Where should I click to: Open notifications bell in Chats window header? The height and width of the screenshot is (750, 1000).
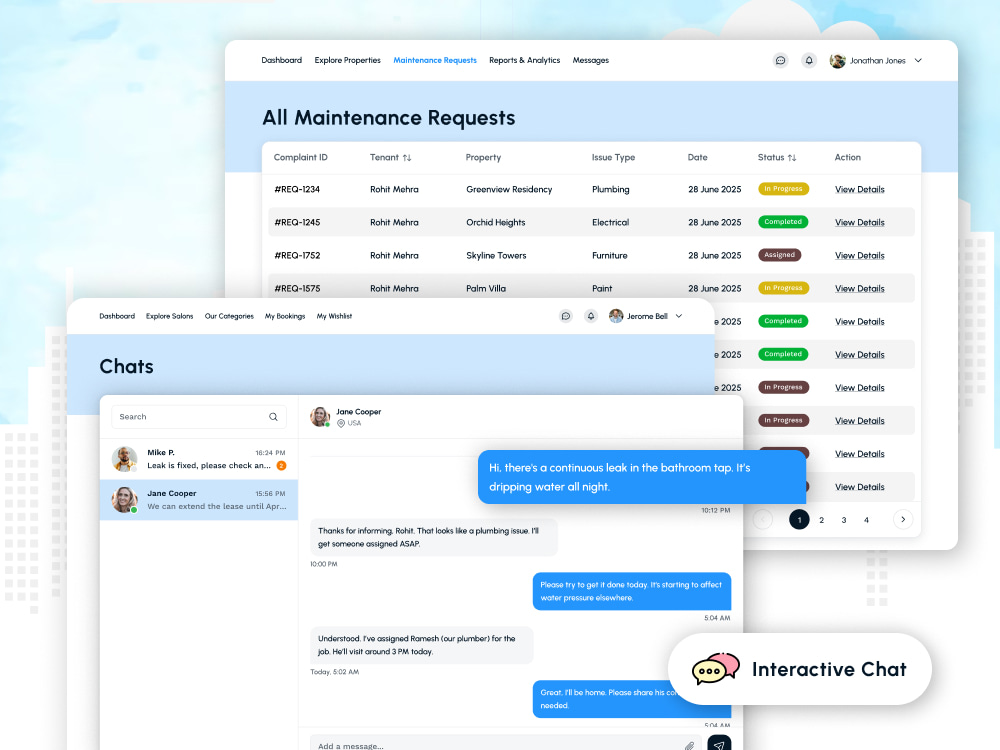coord(591,316)
